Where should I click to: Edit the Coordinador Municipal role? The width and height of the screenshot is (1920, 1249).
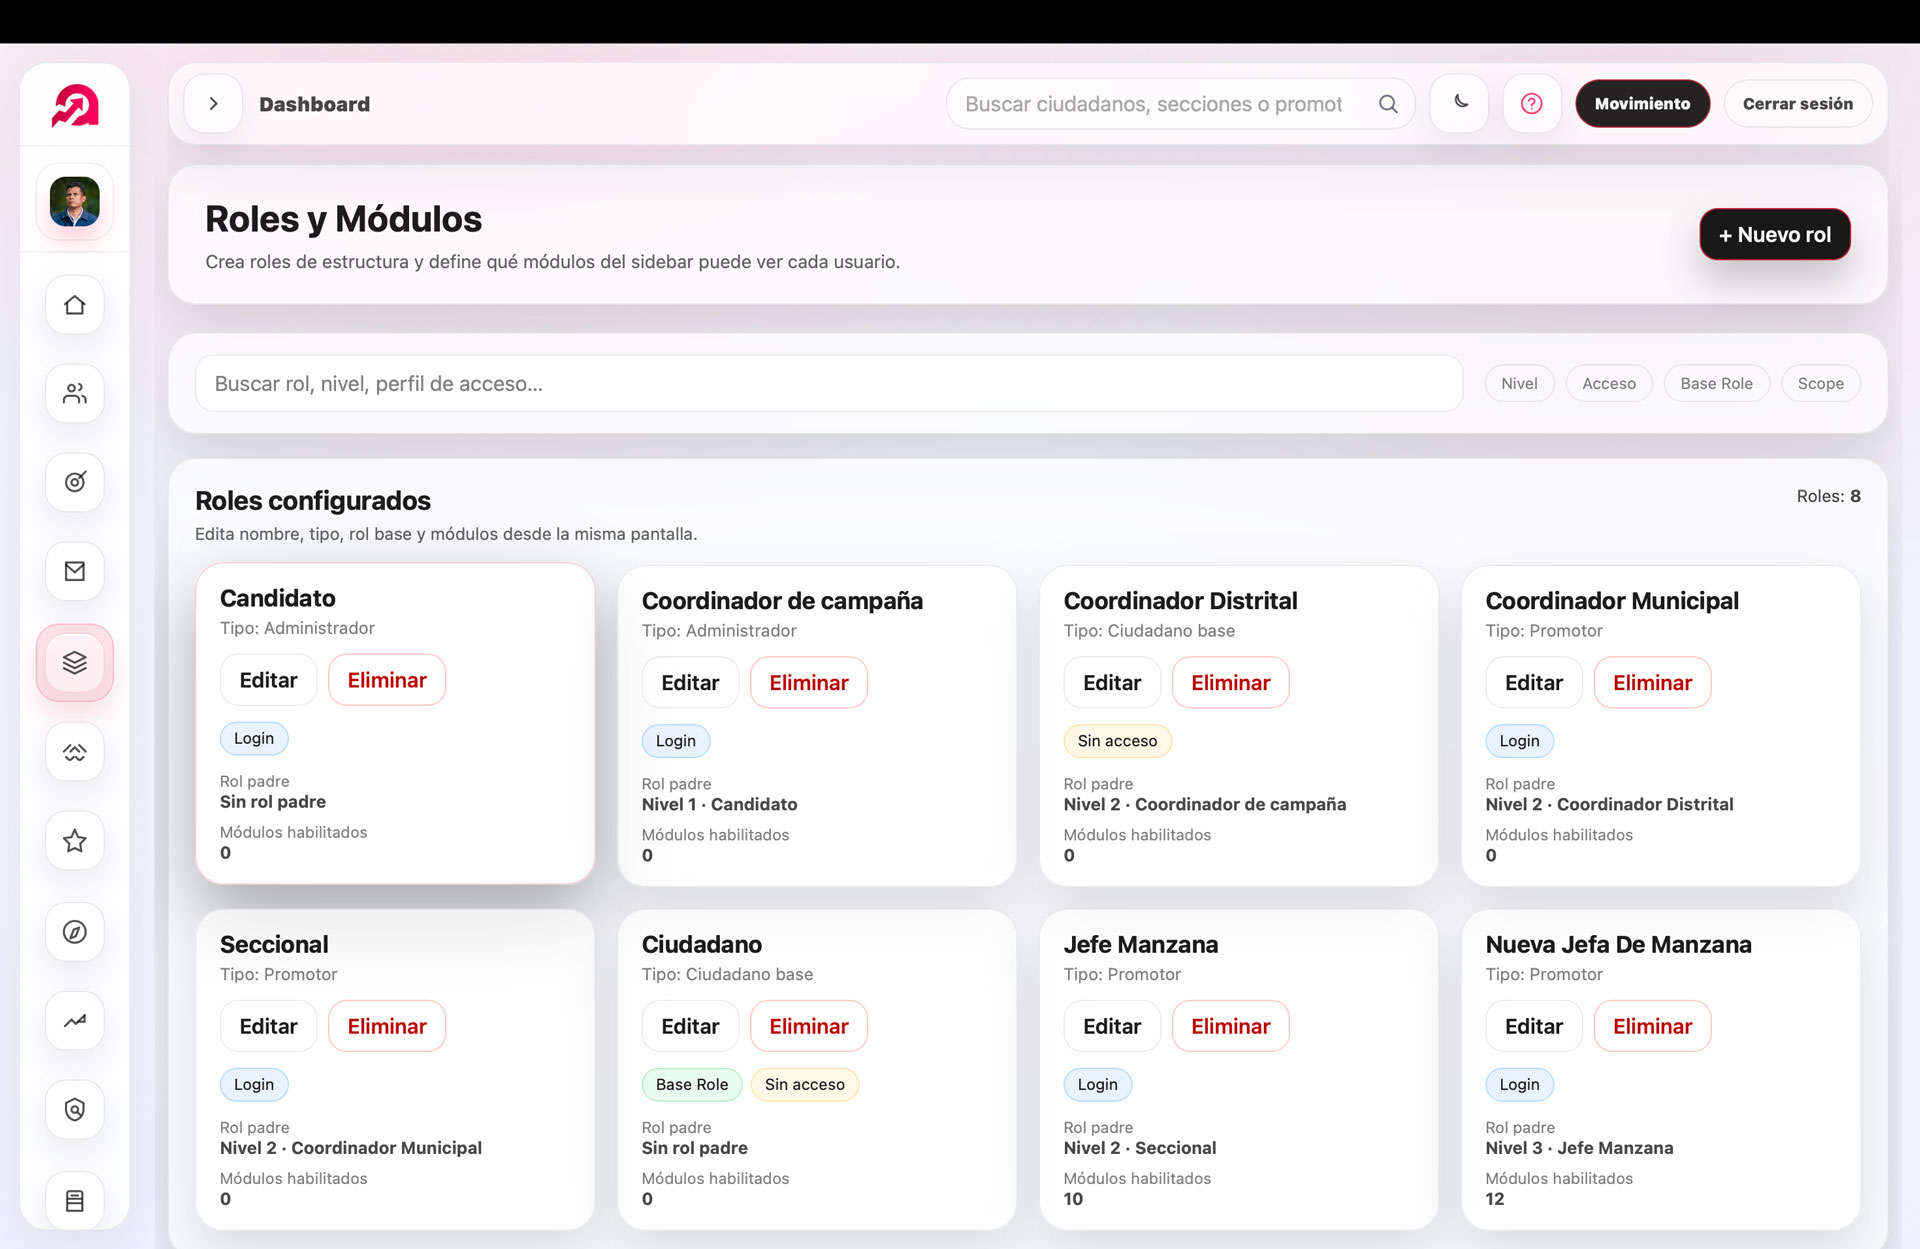pyautogui.click(x=1534, y=683)
